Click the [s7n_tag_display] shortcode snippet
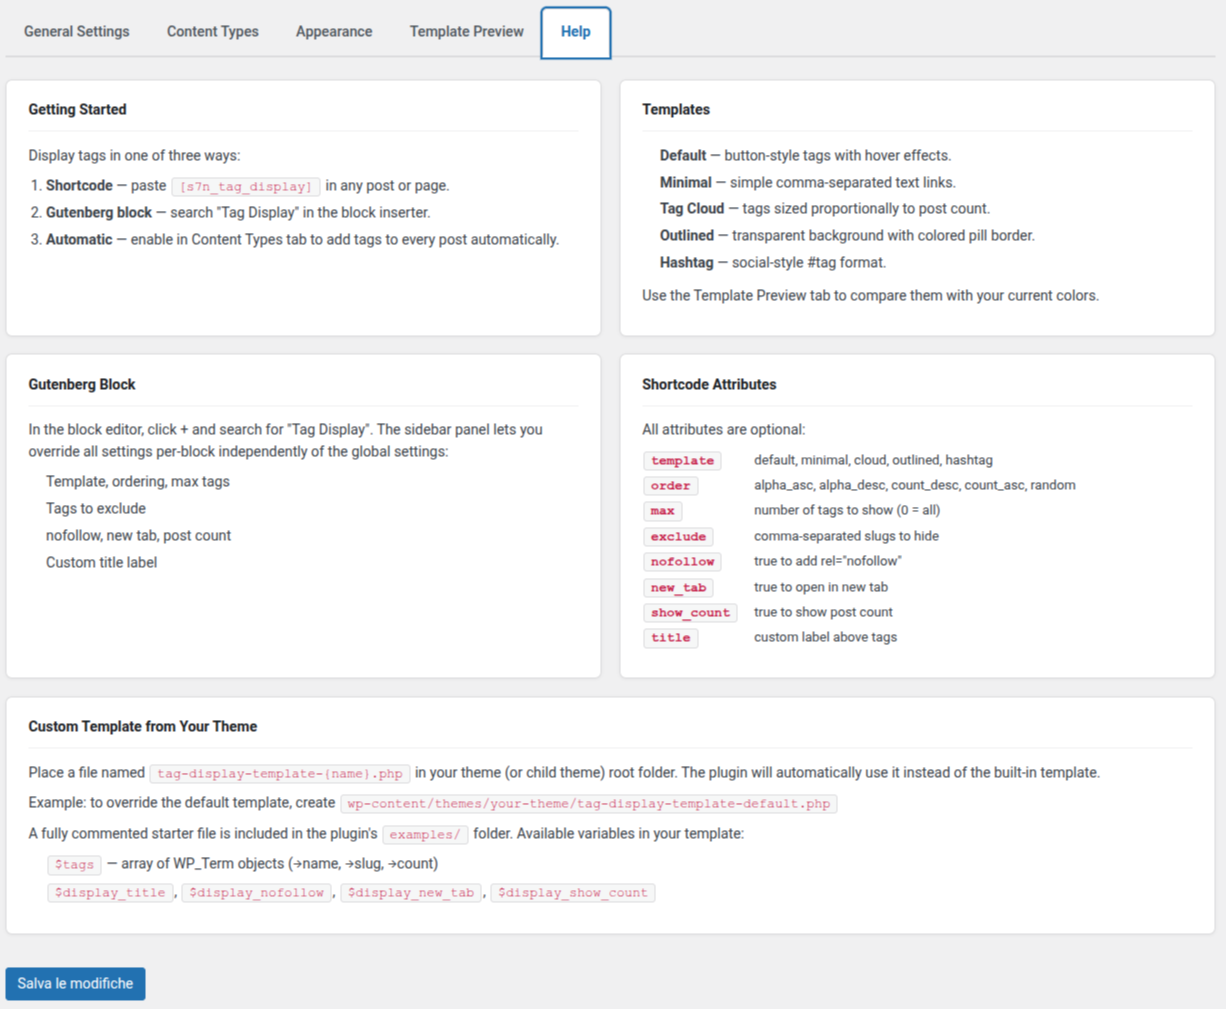 tap(246, 186)
